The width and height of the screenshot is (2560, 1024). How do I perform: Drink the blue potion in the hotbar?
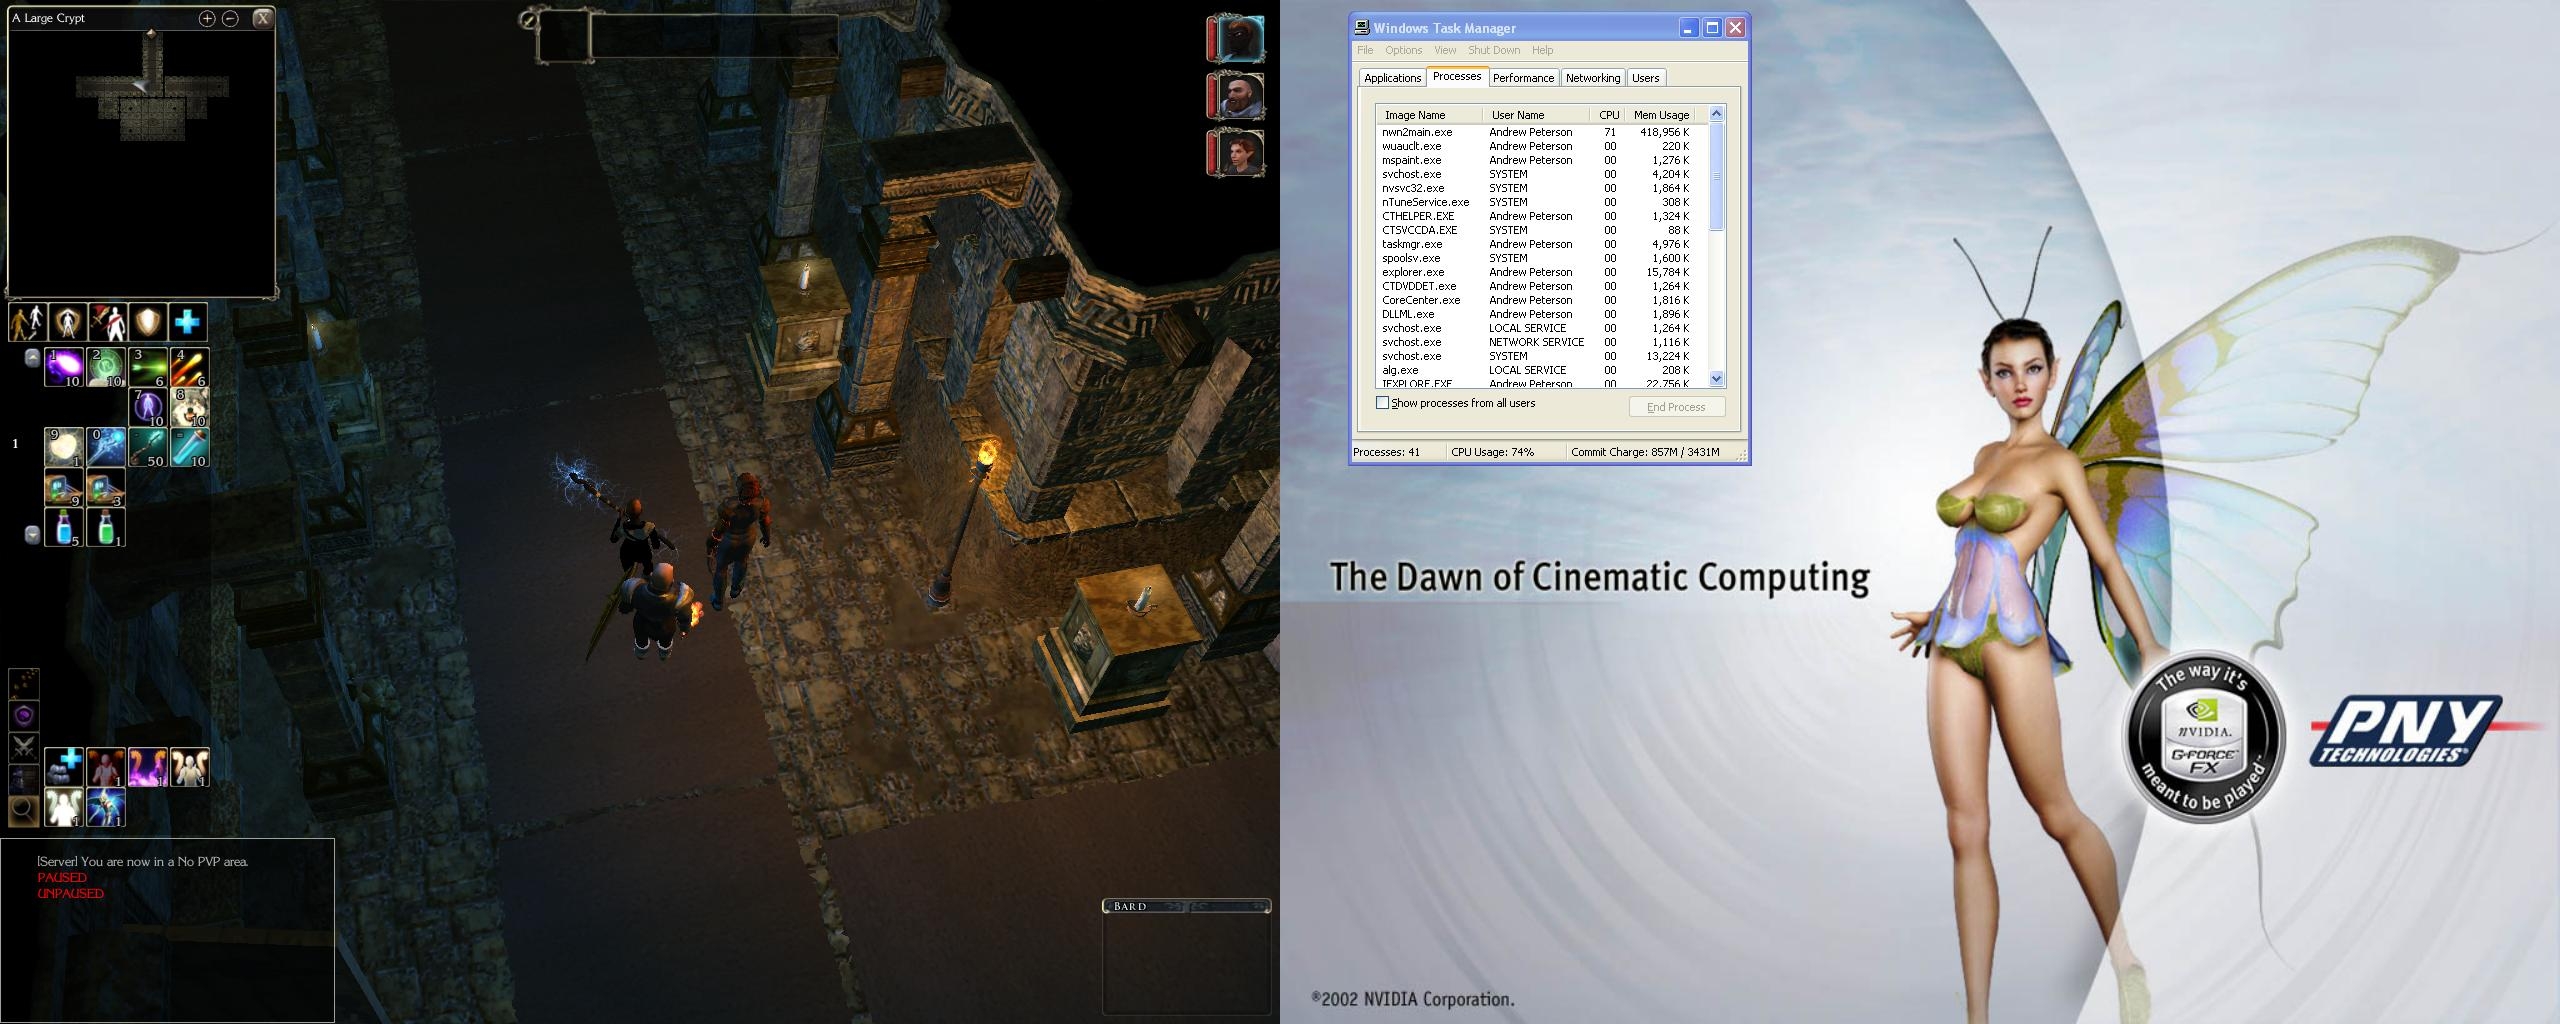coord(64,527)
